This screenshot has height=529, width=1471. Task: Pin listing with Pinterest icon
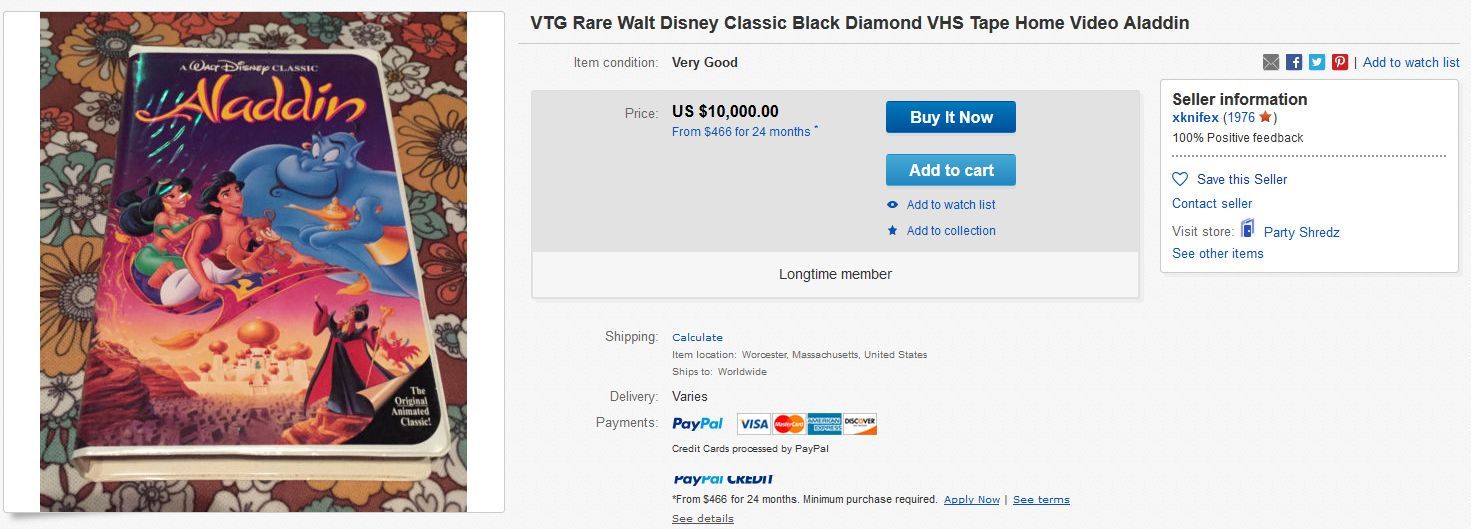click(1340, 62)
